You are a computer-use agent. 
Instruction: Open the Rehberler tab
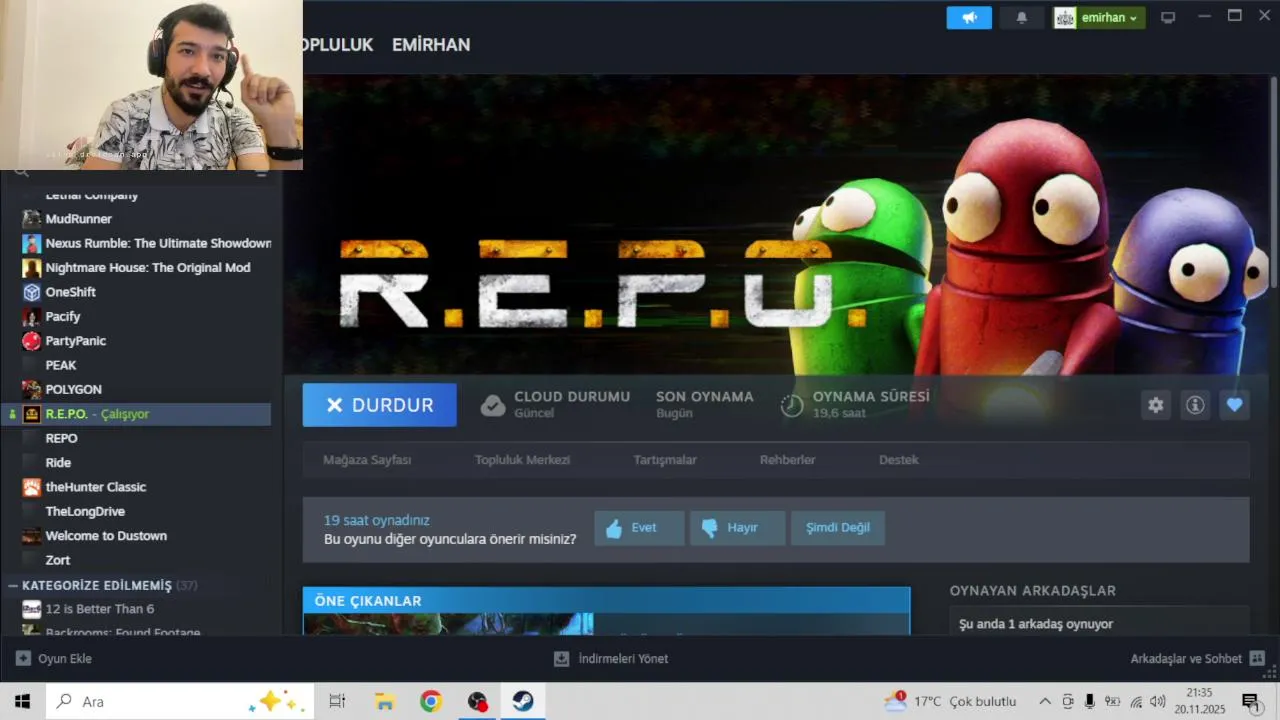788,460
